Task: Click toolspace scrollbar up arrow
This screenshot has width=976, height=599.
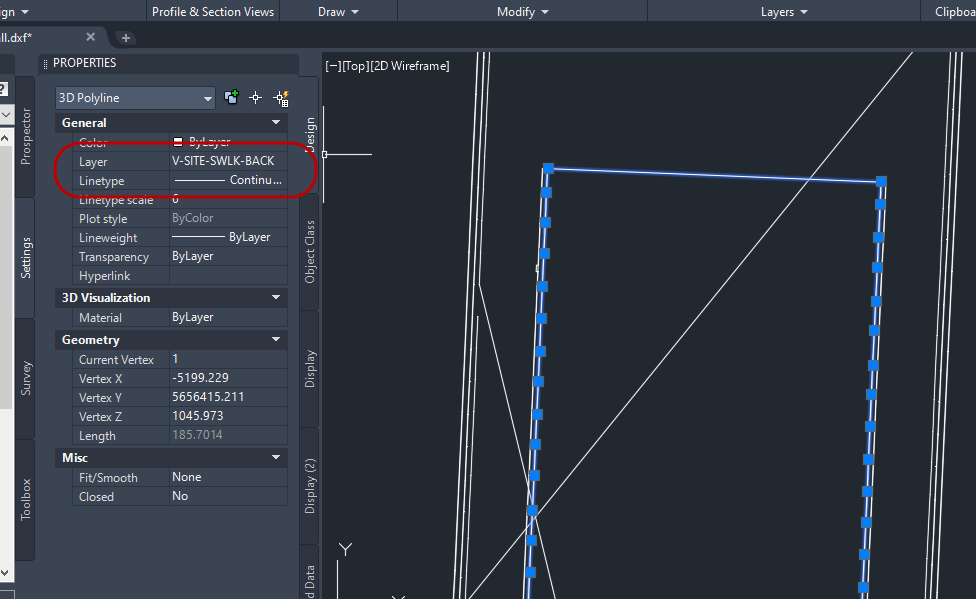Action: (4, 138)
